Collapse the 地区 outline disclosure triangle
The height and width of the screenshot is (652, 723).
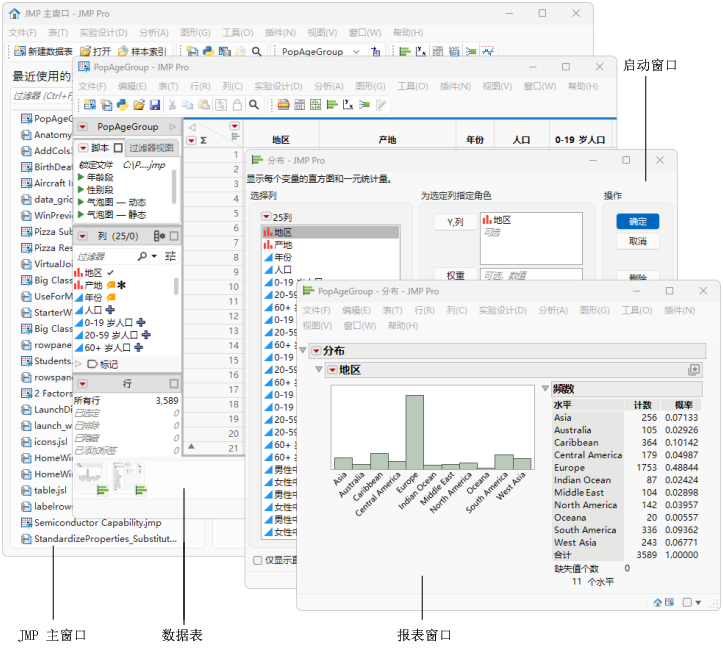click(x=319, y=369)
